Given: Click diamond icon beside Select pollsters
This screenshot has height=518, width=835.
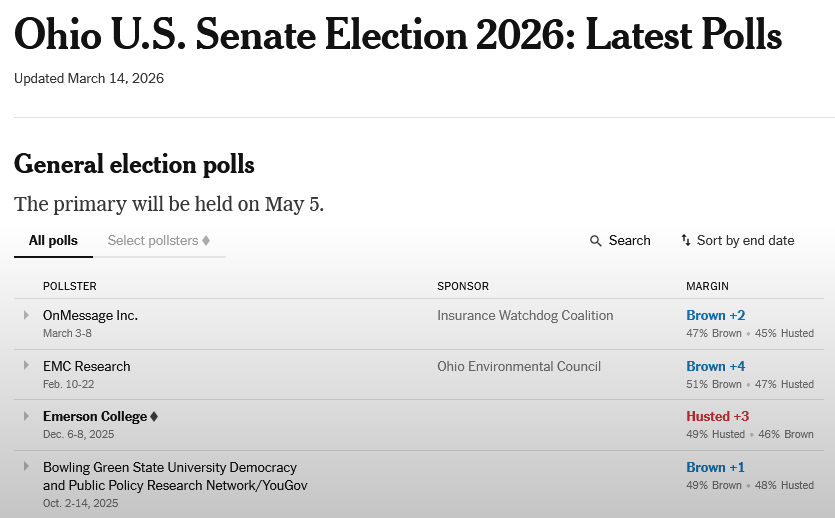Looking at the screenshot, I should (x=206, y=240).
